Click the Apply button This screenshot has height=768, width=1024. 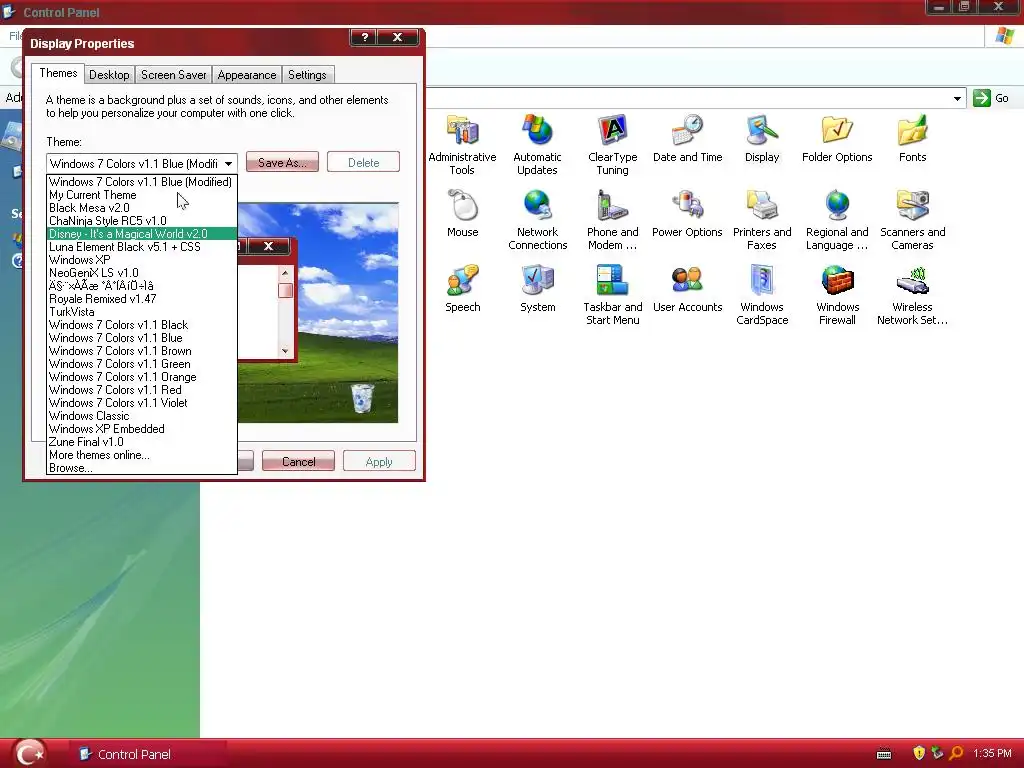click(379, 461)
